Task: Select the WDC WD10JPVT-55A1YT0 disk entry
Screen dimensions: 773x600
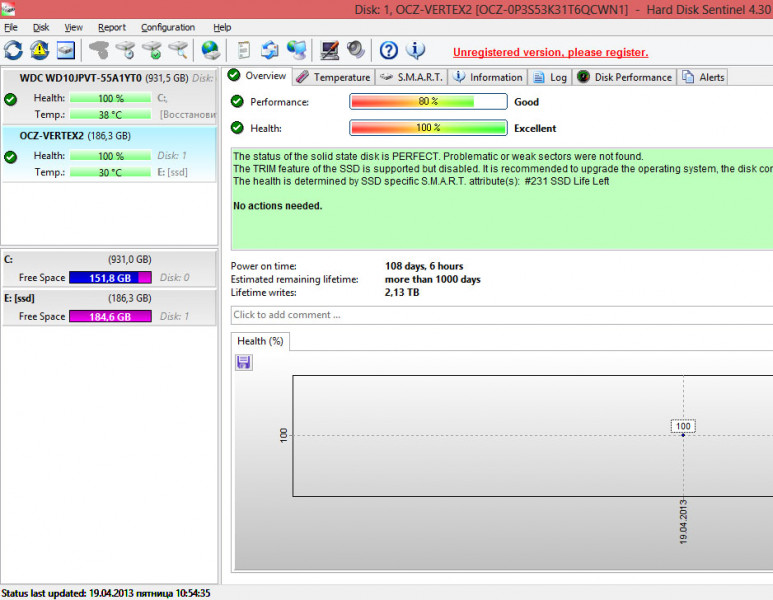Action: point(109,97)
